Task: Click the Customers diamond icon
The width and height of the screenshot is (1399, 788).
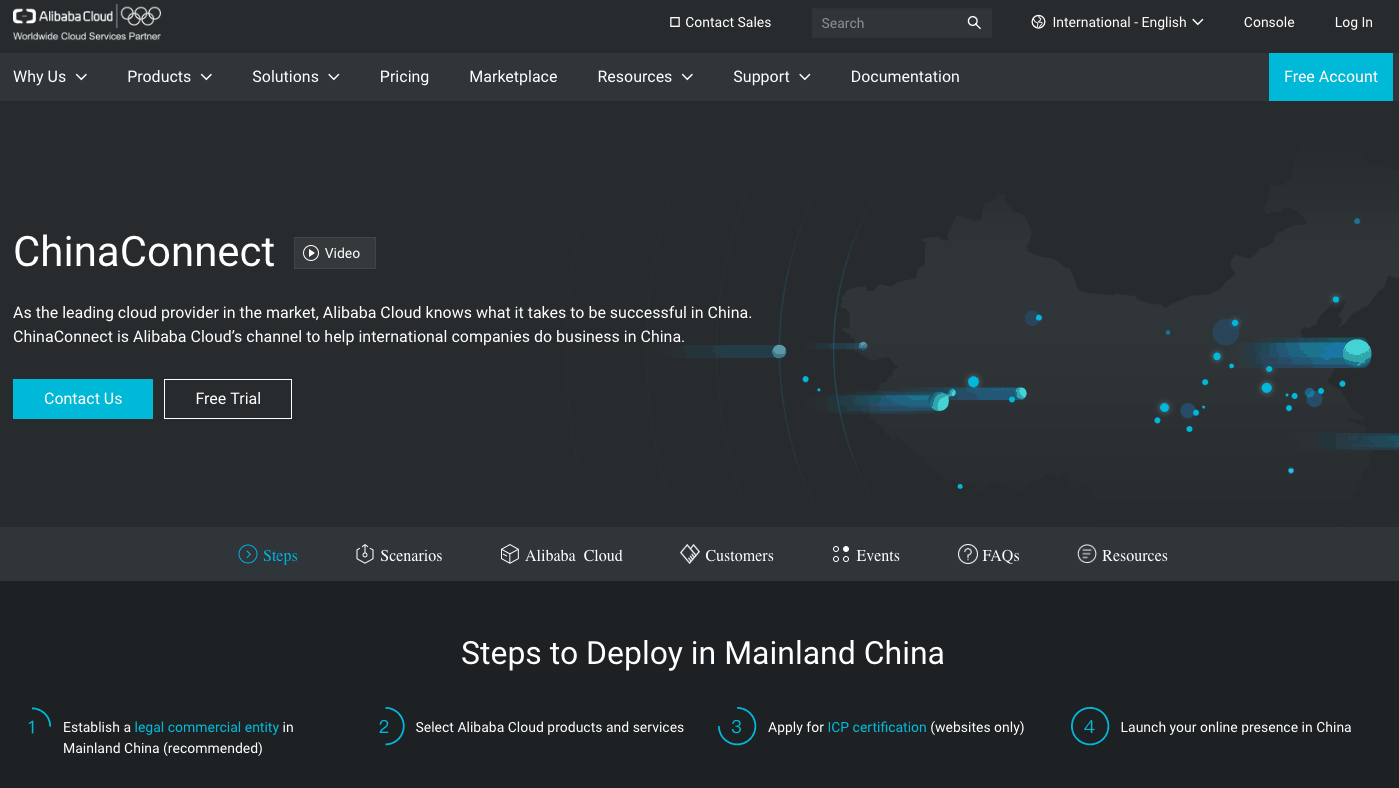Action: pos(690,554)
